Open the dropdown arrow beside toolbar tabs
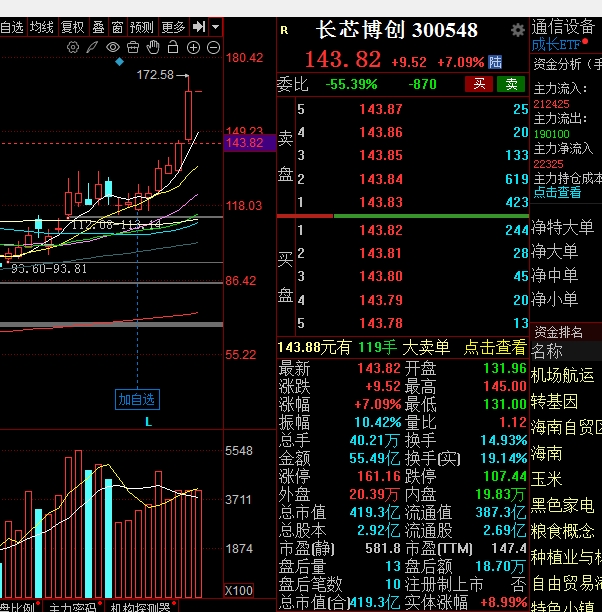602x612 pixels. [216, 27]
